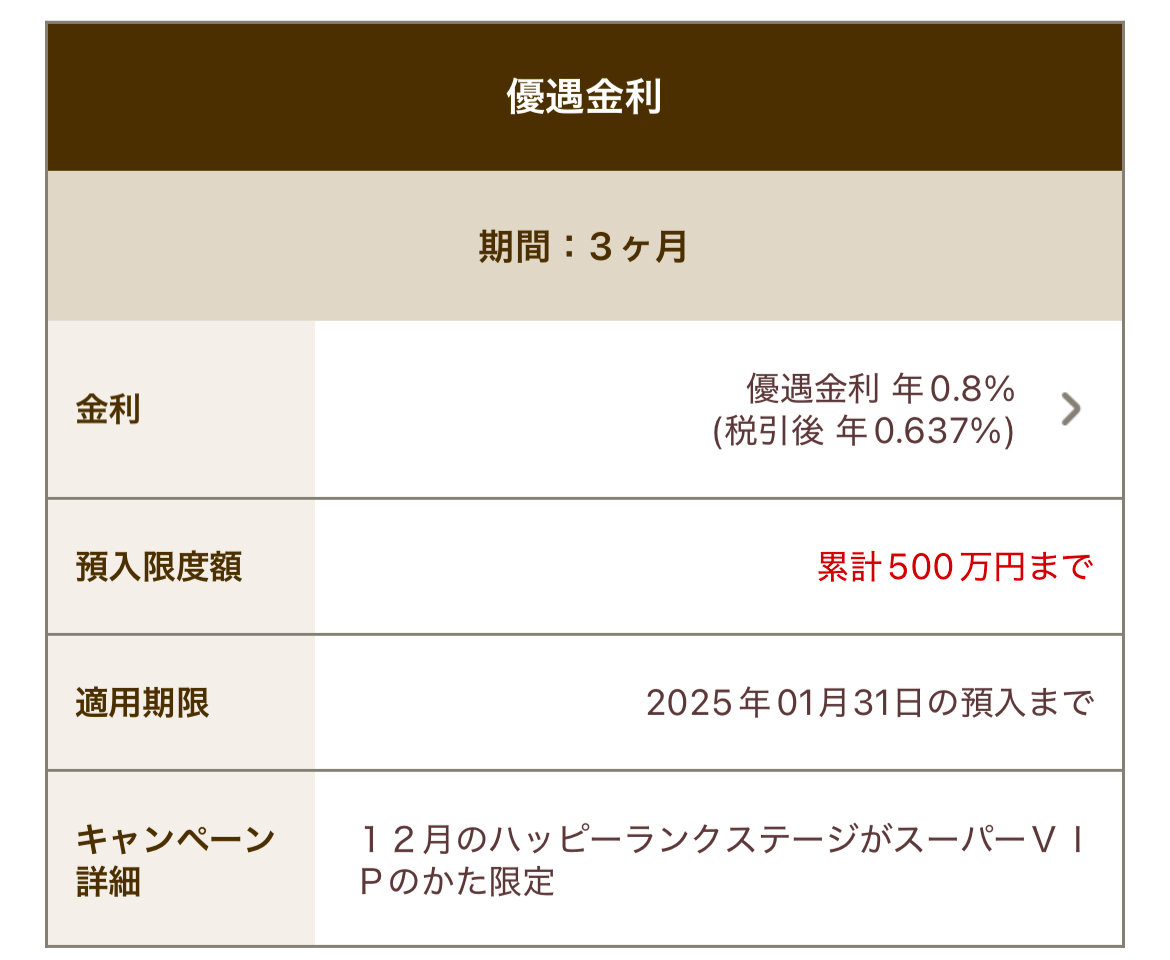Click the 01月31日 date portion
Viewport: 1170px width, 960px height.
(x=850, y=703)
